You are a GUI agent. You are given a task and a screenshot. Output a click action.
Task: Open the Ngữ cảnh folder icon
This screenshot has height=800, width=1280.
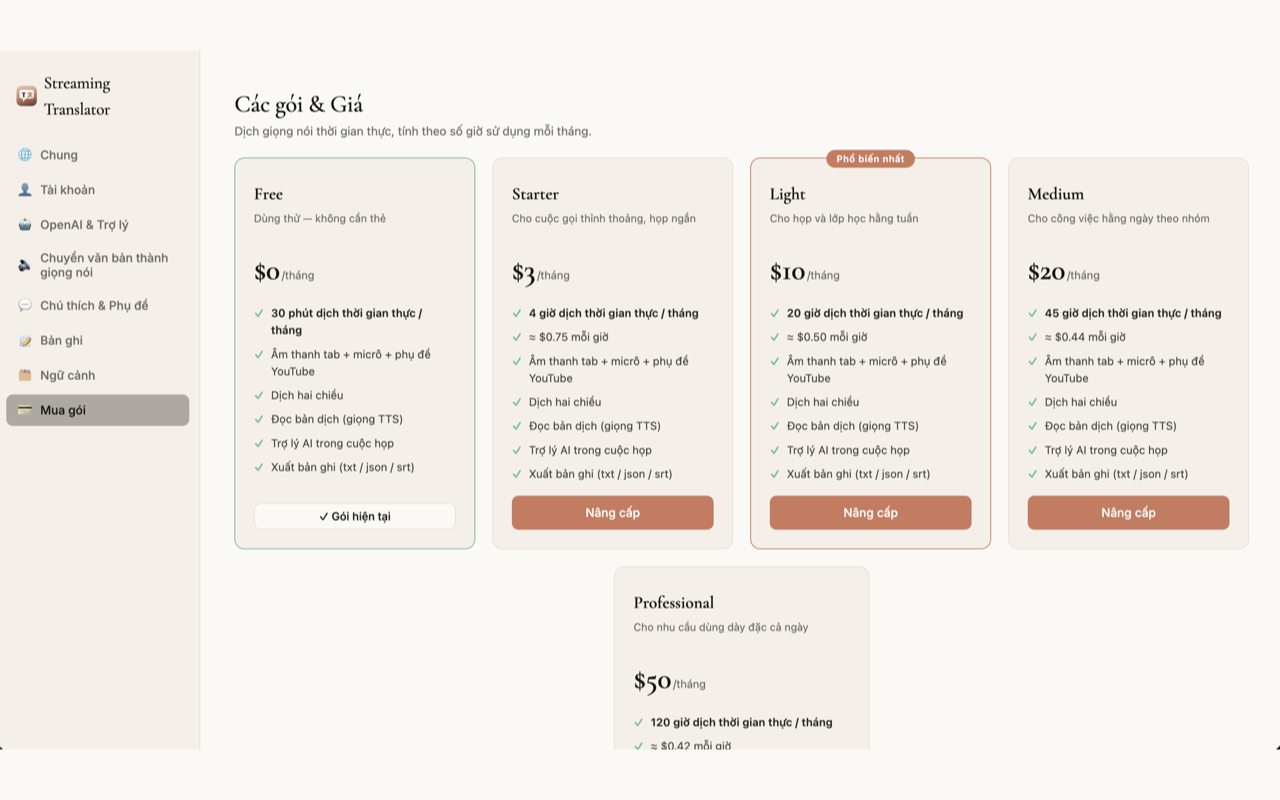pos(25,375)
